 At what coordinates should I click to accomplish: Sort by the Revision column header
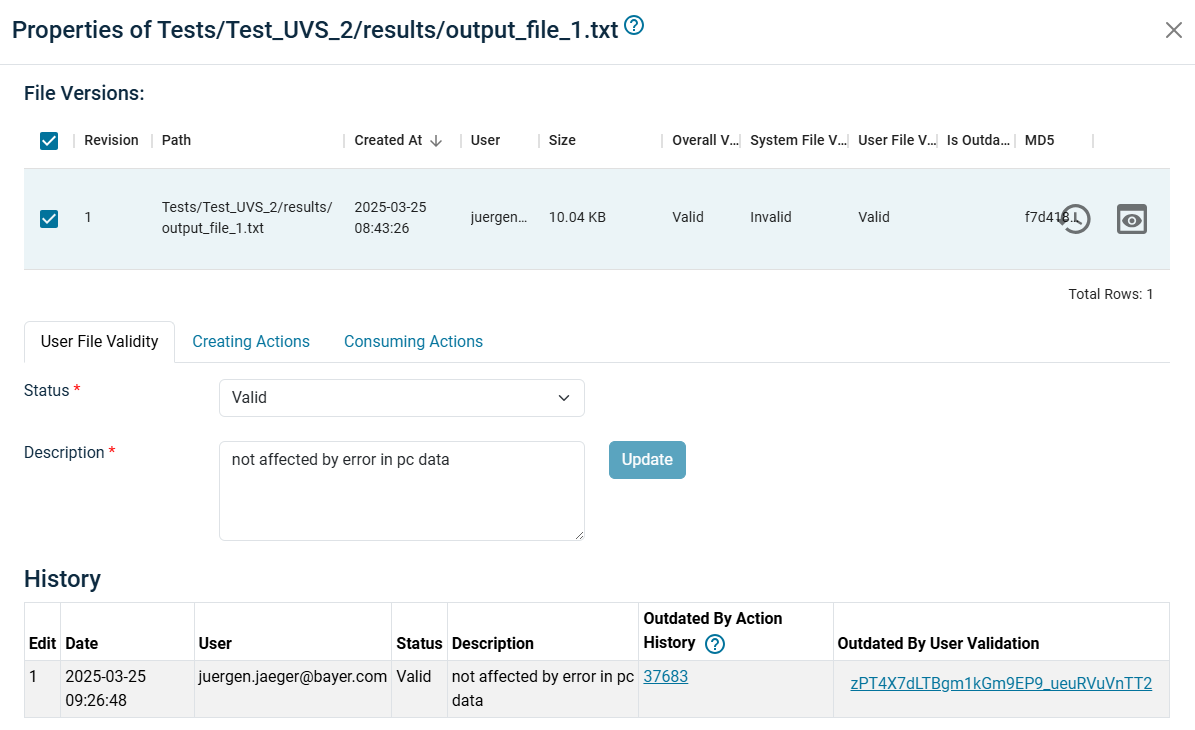111,141
